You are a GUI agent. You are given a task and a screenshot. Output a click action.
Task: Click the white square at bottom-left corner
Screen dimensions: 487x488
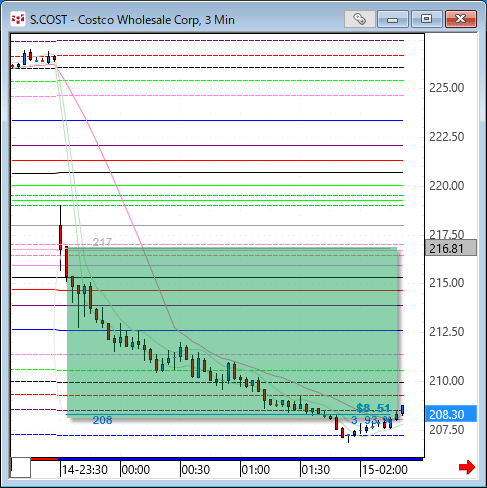pos(21,468)
